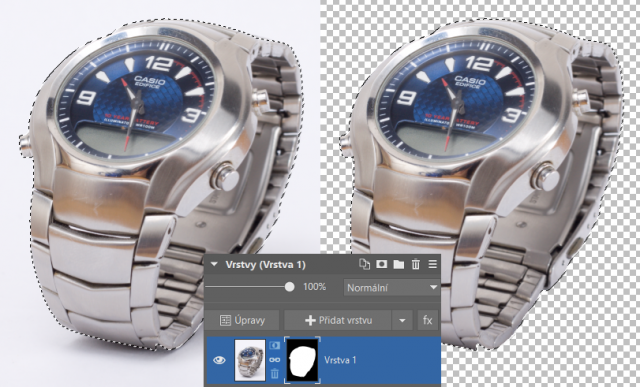Click the trash icon in Vrstvy header
Image resolution: width=640 pixels, height=387 pixels.
tap(416, 265)
